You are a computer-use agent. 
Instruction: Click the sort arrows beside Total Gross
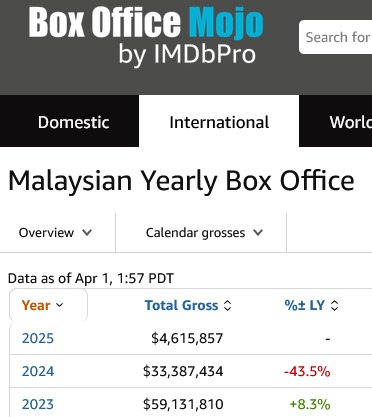coord(227,305)
